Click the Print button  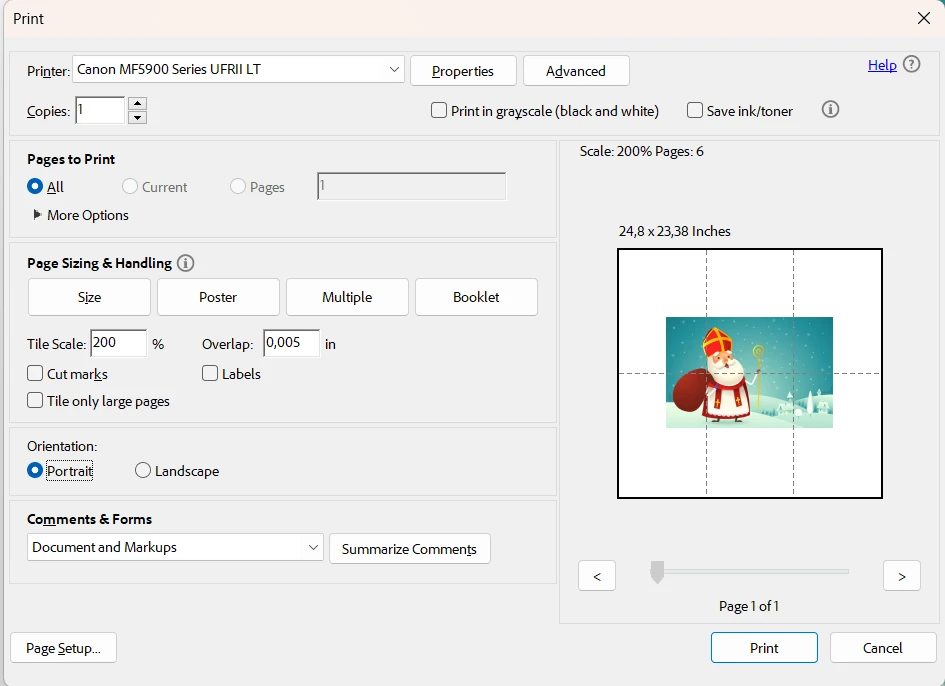point(764,648)
